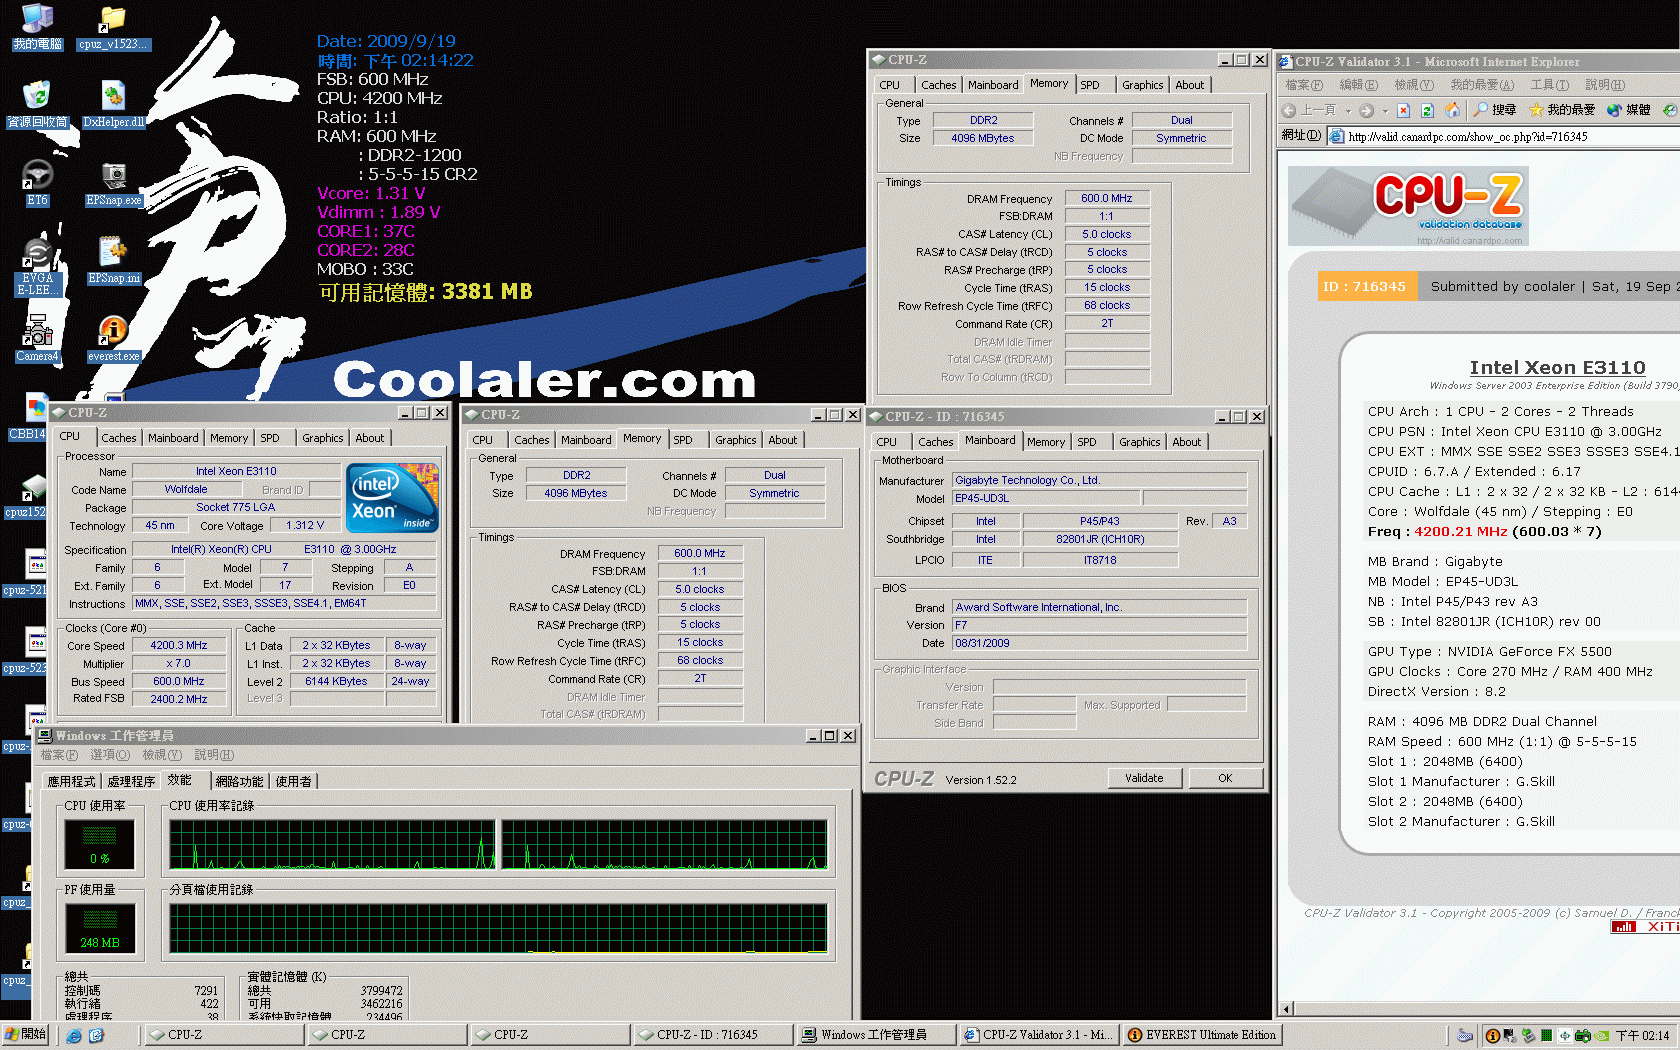Click the Intel Xeon E3110 heading link
This screenshot has height=1050, width=1680.
pyautogui.click(x=1557, y=367)
